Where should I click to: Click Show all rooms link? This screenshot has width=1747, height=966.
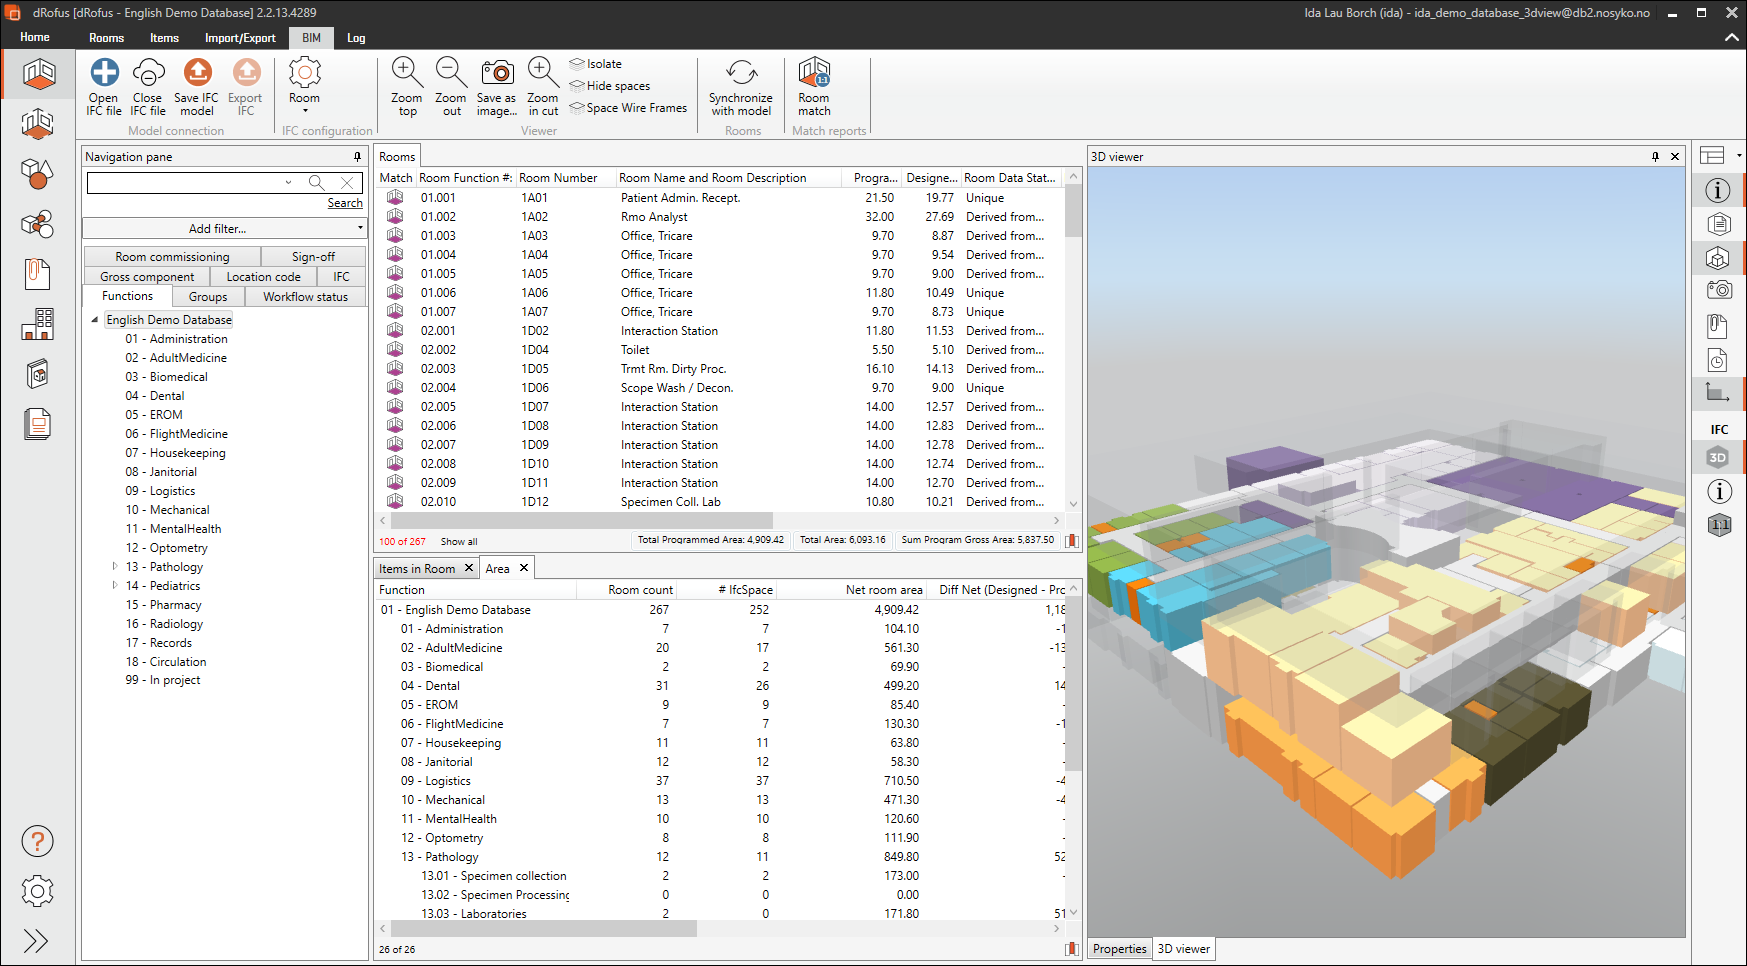point(459,542)
